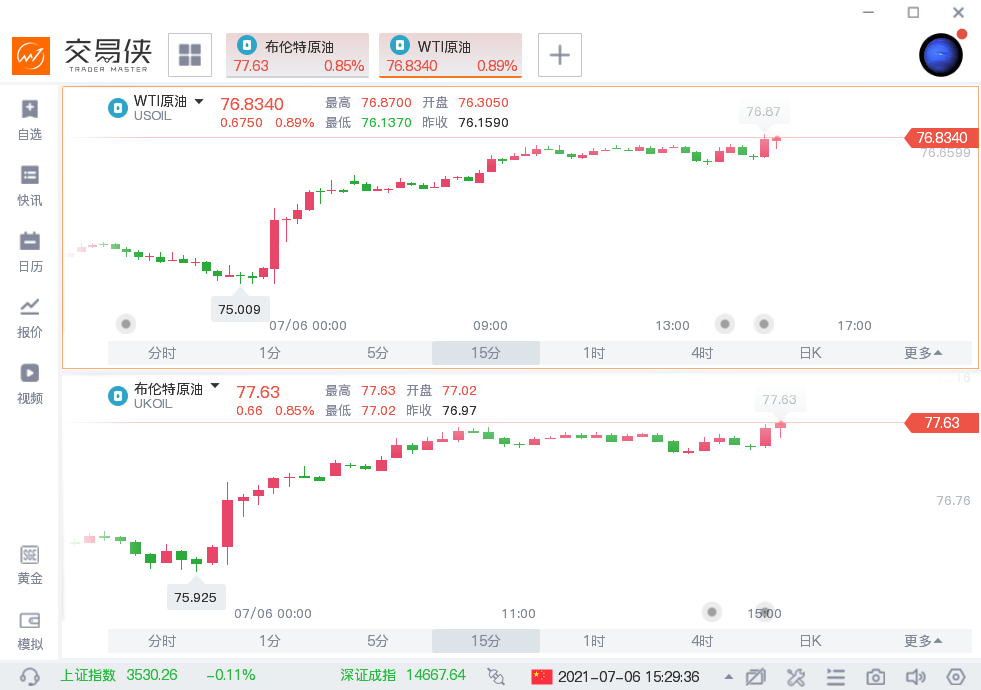Select 1时 timeframe in the WTI chart
The image size is (981, 690).
[594, 353]
